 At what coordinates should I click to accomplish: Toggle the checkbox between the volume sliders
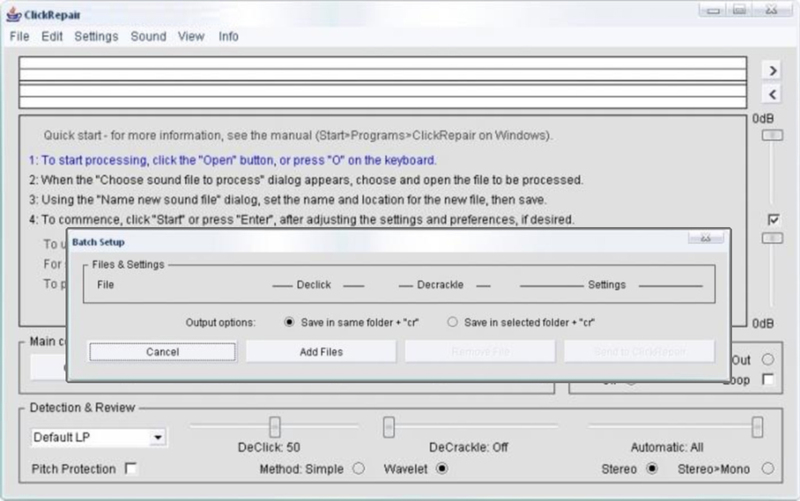coord(773,219)
